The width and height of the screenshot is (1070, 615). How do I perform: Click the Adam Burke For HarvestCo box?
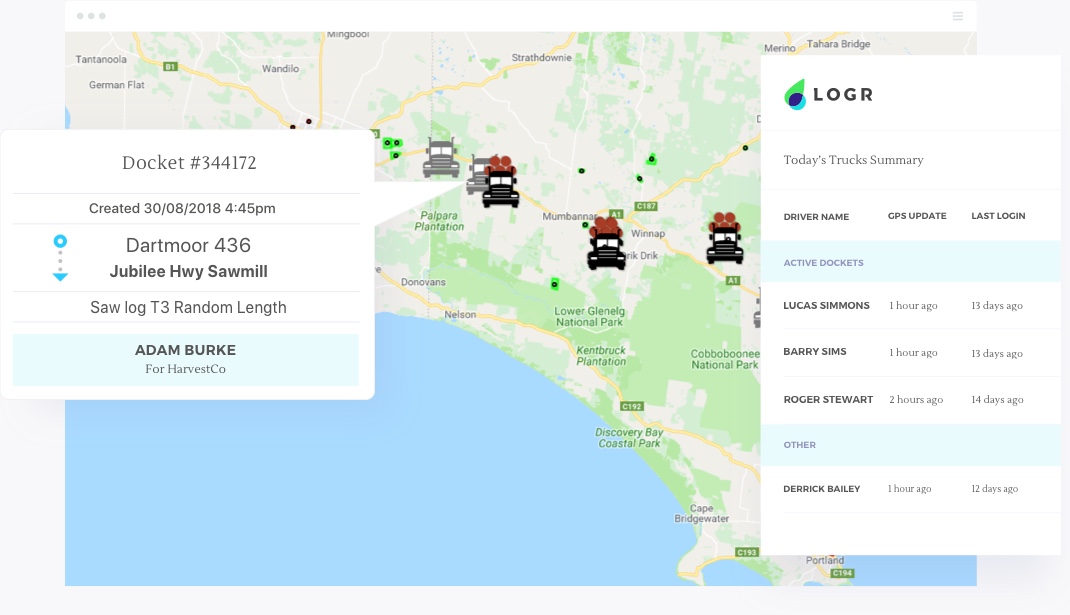(186, 360)
